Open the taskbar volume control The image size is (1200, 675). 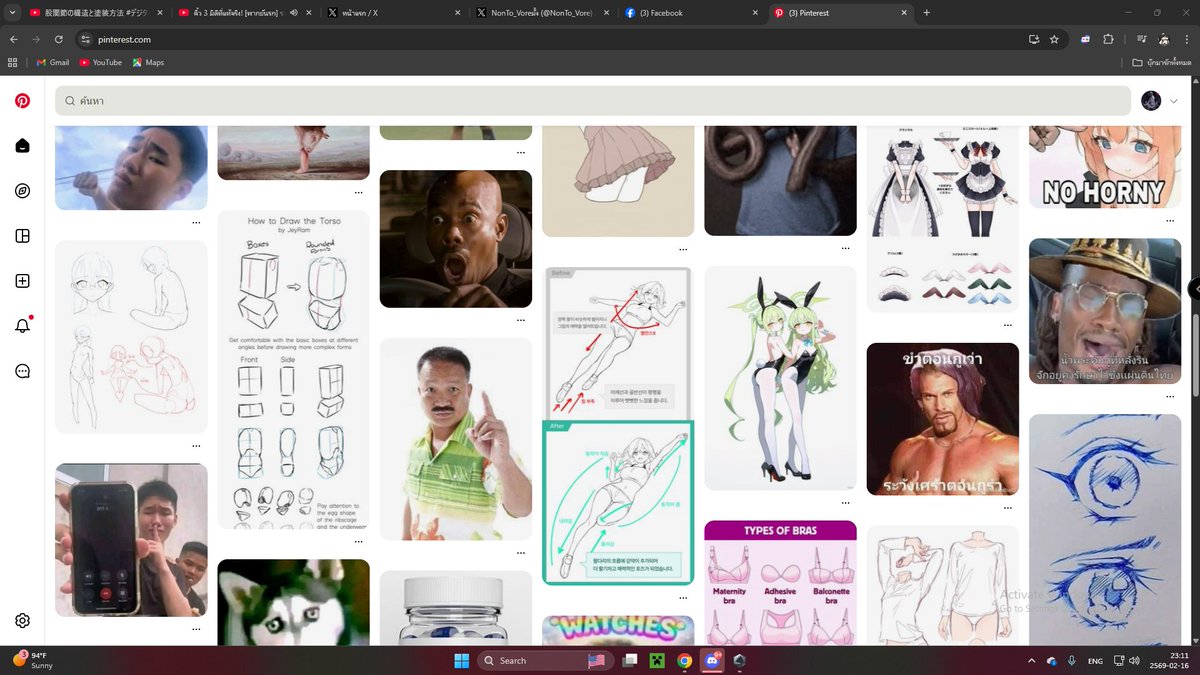pyautogui.click(x=1135, y=660)
